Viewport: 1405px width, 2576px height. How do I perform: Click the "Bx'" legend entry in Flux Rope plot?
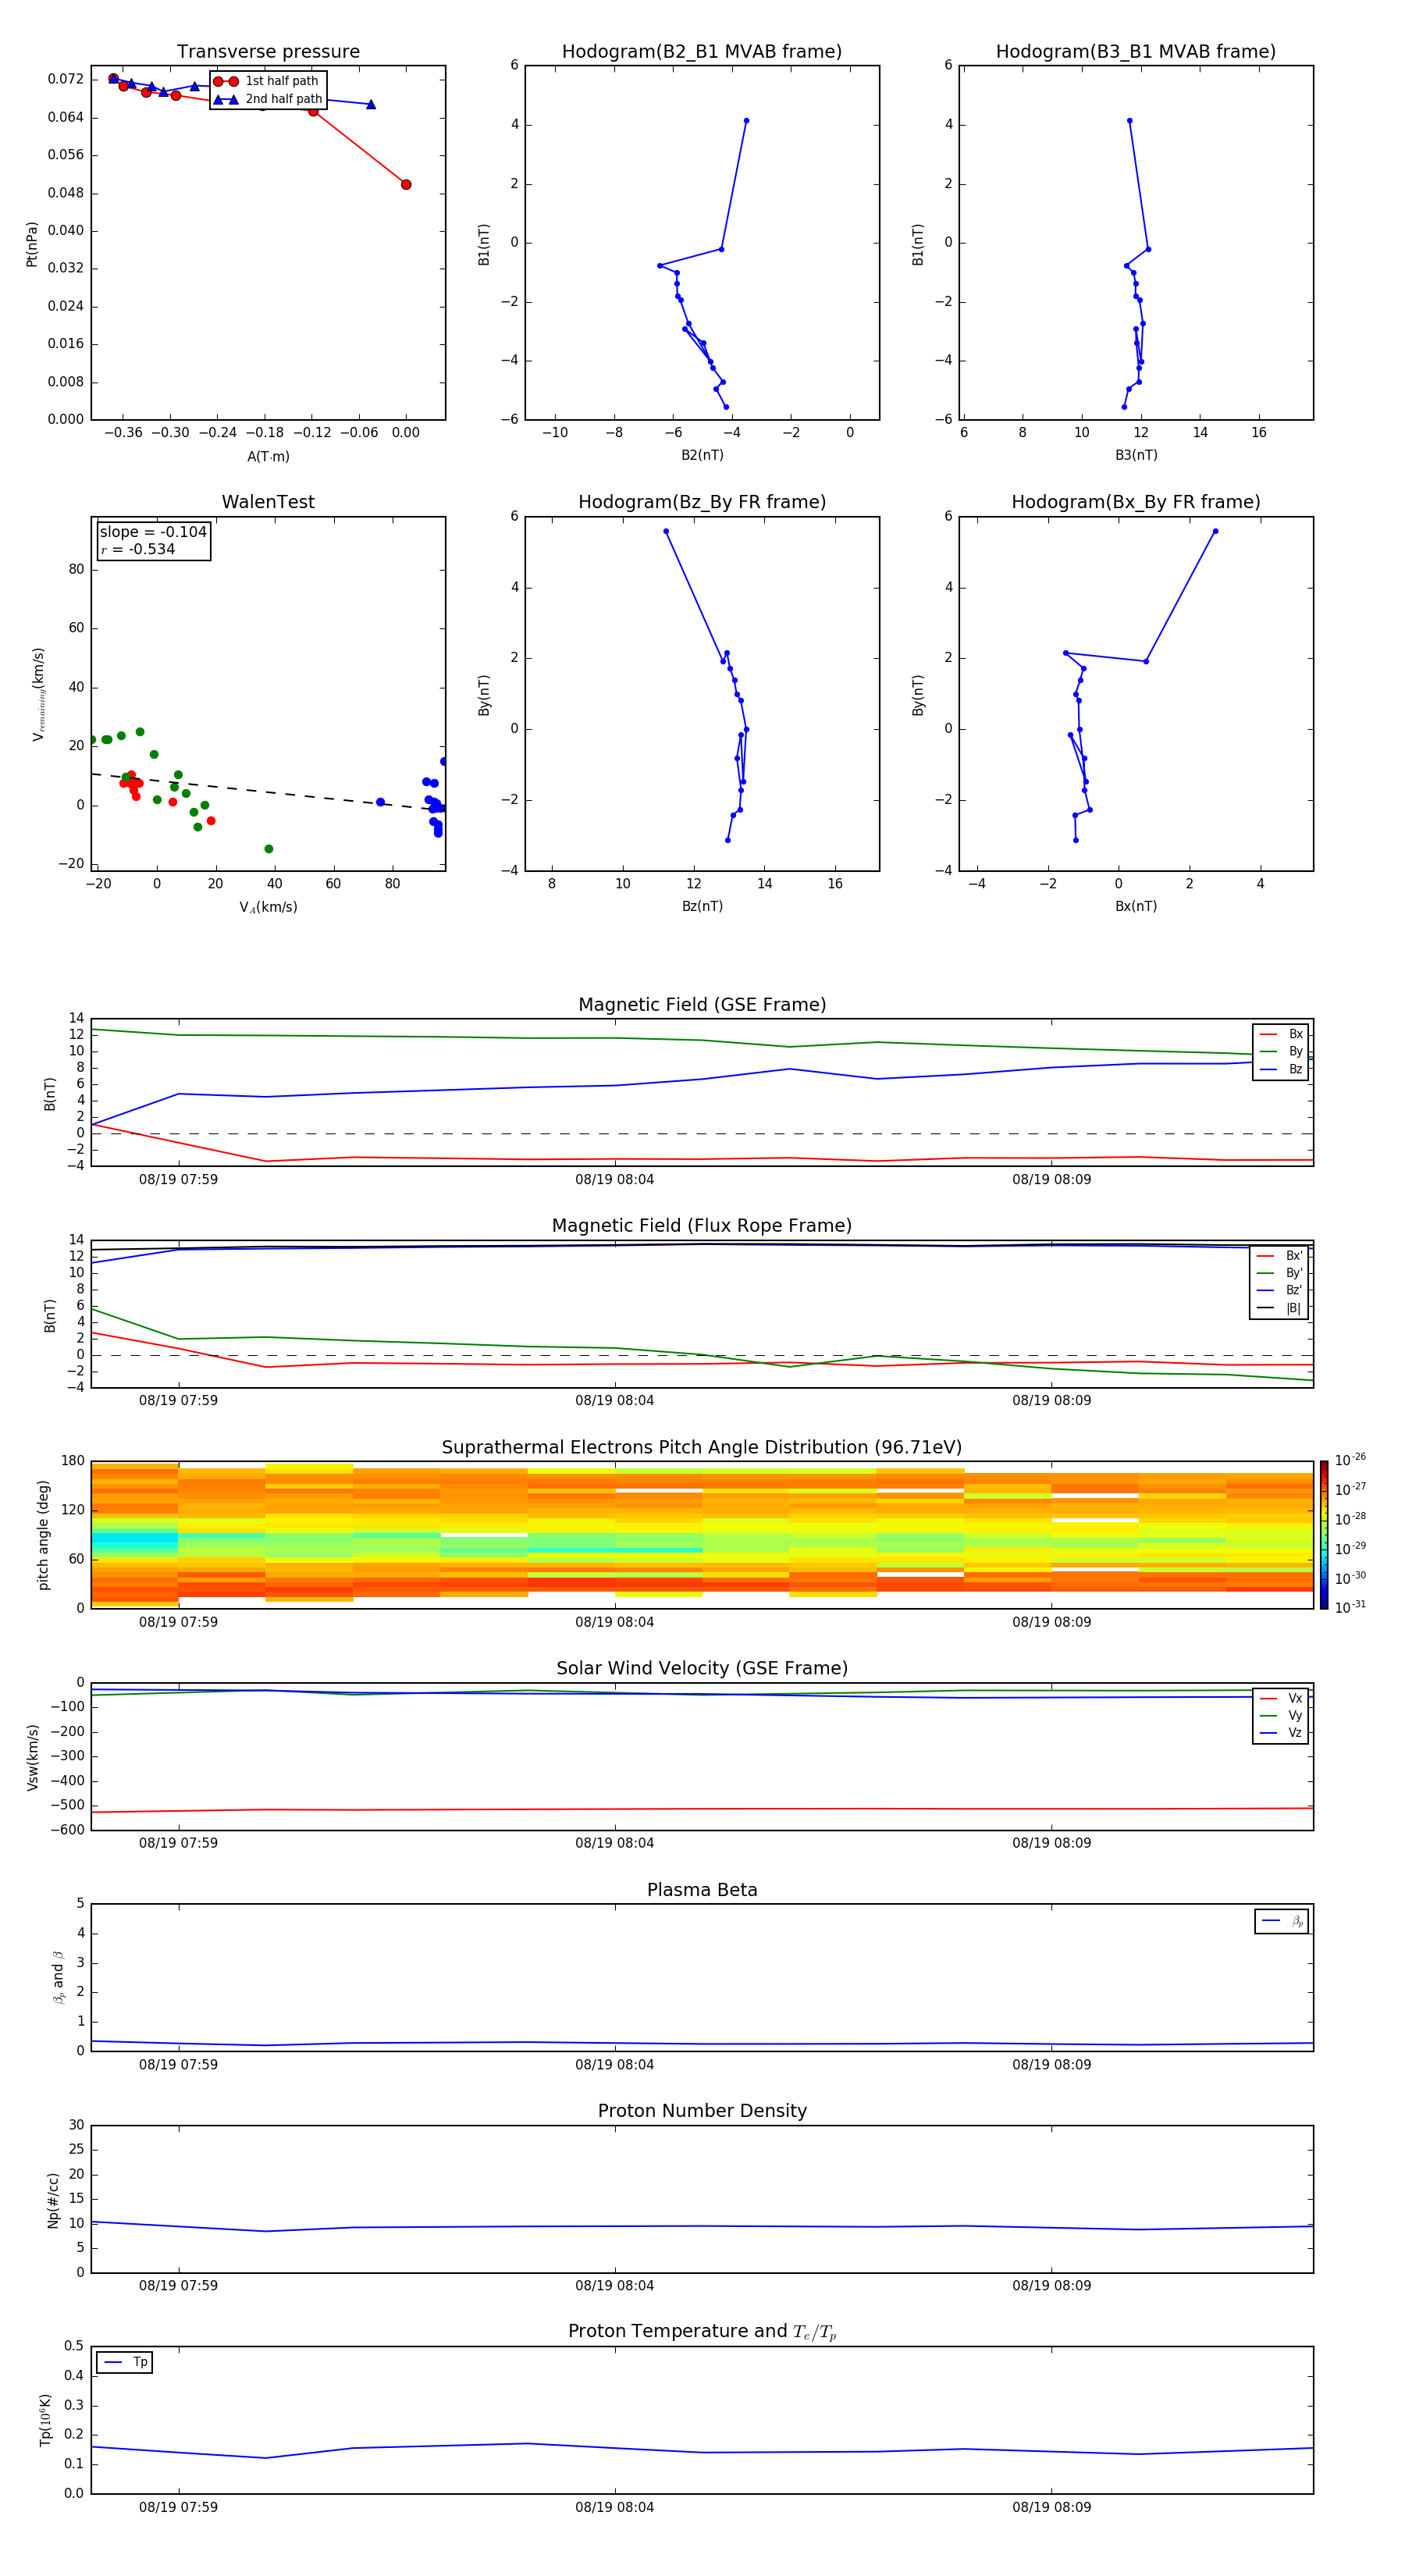(1280, 1256)
